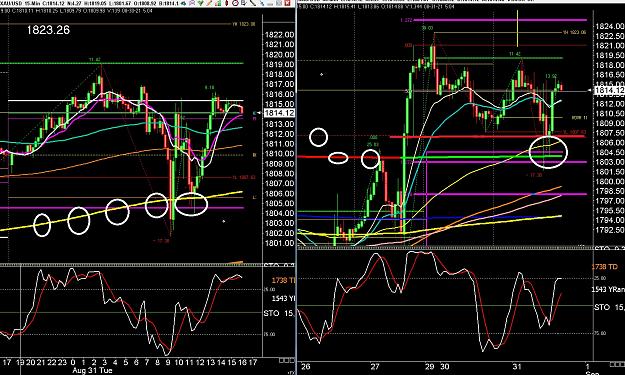Screen dimensions: 625x375
Task: Click the 1806.00 level on left price axis
Action: pyautogui.click(x=279, y=193)
